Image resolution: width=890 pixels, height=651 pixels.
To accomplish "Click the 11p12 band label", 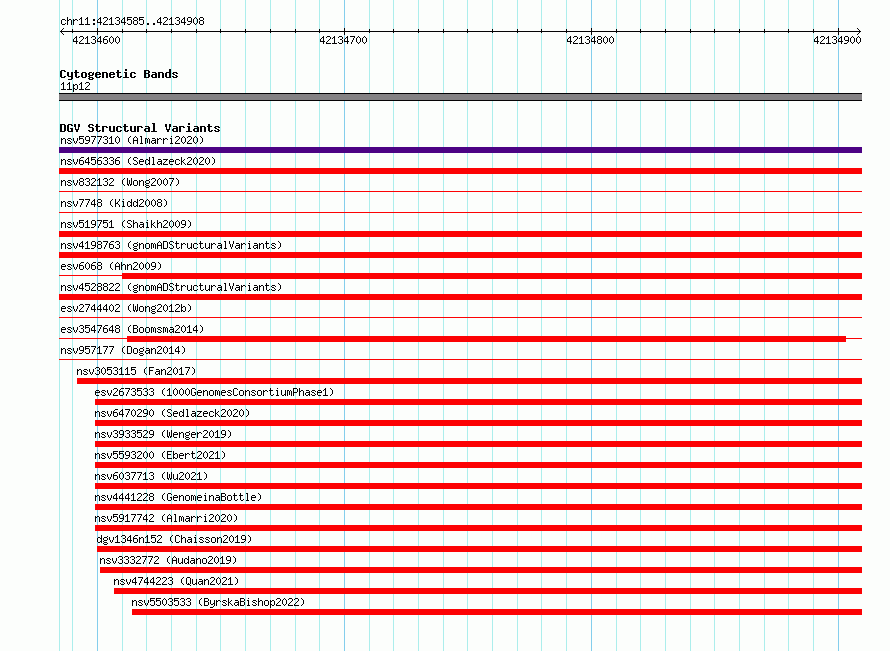I will click(x=75, y=86).
